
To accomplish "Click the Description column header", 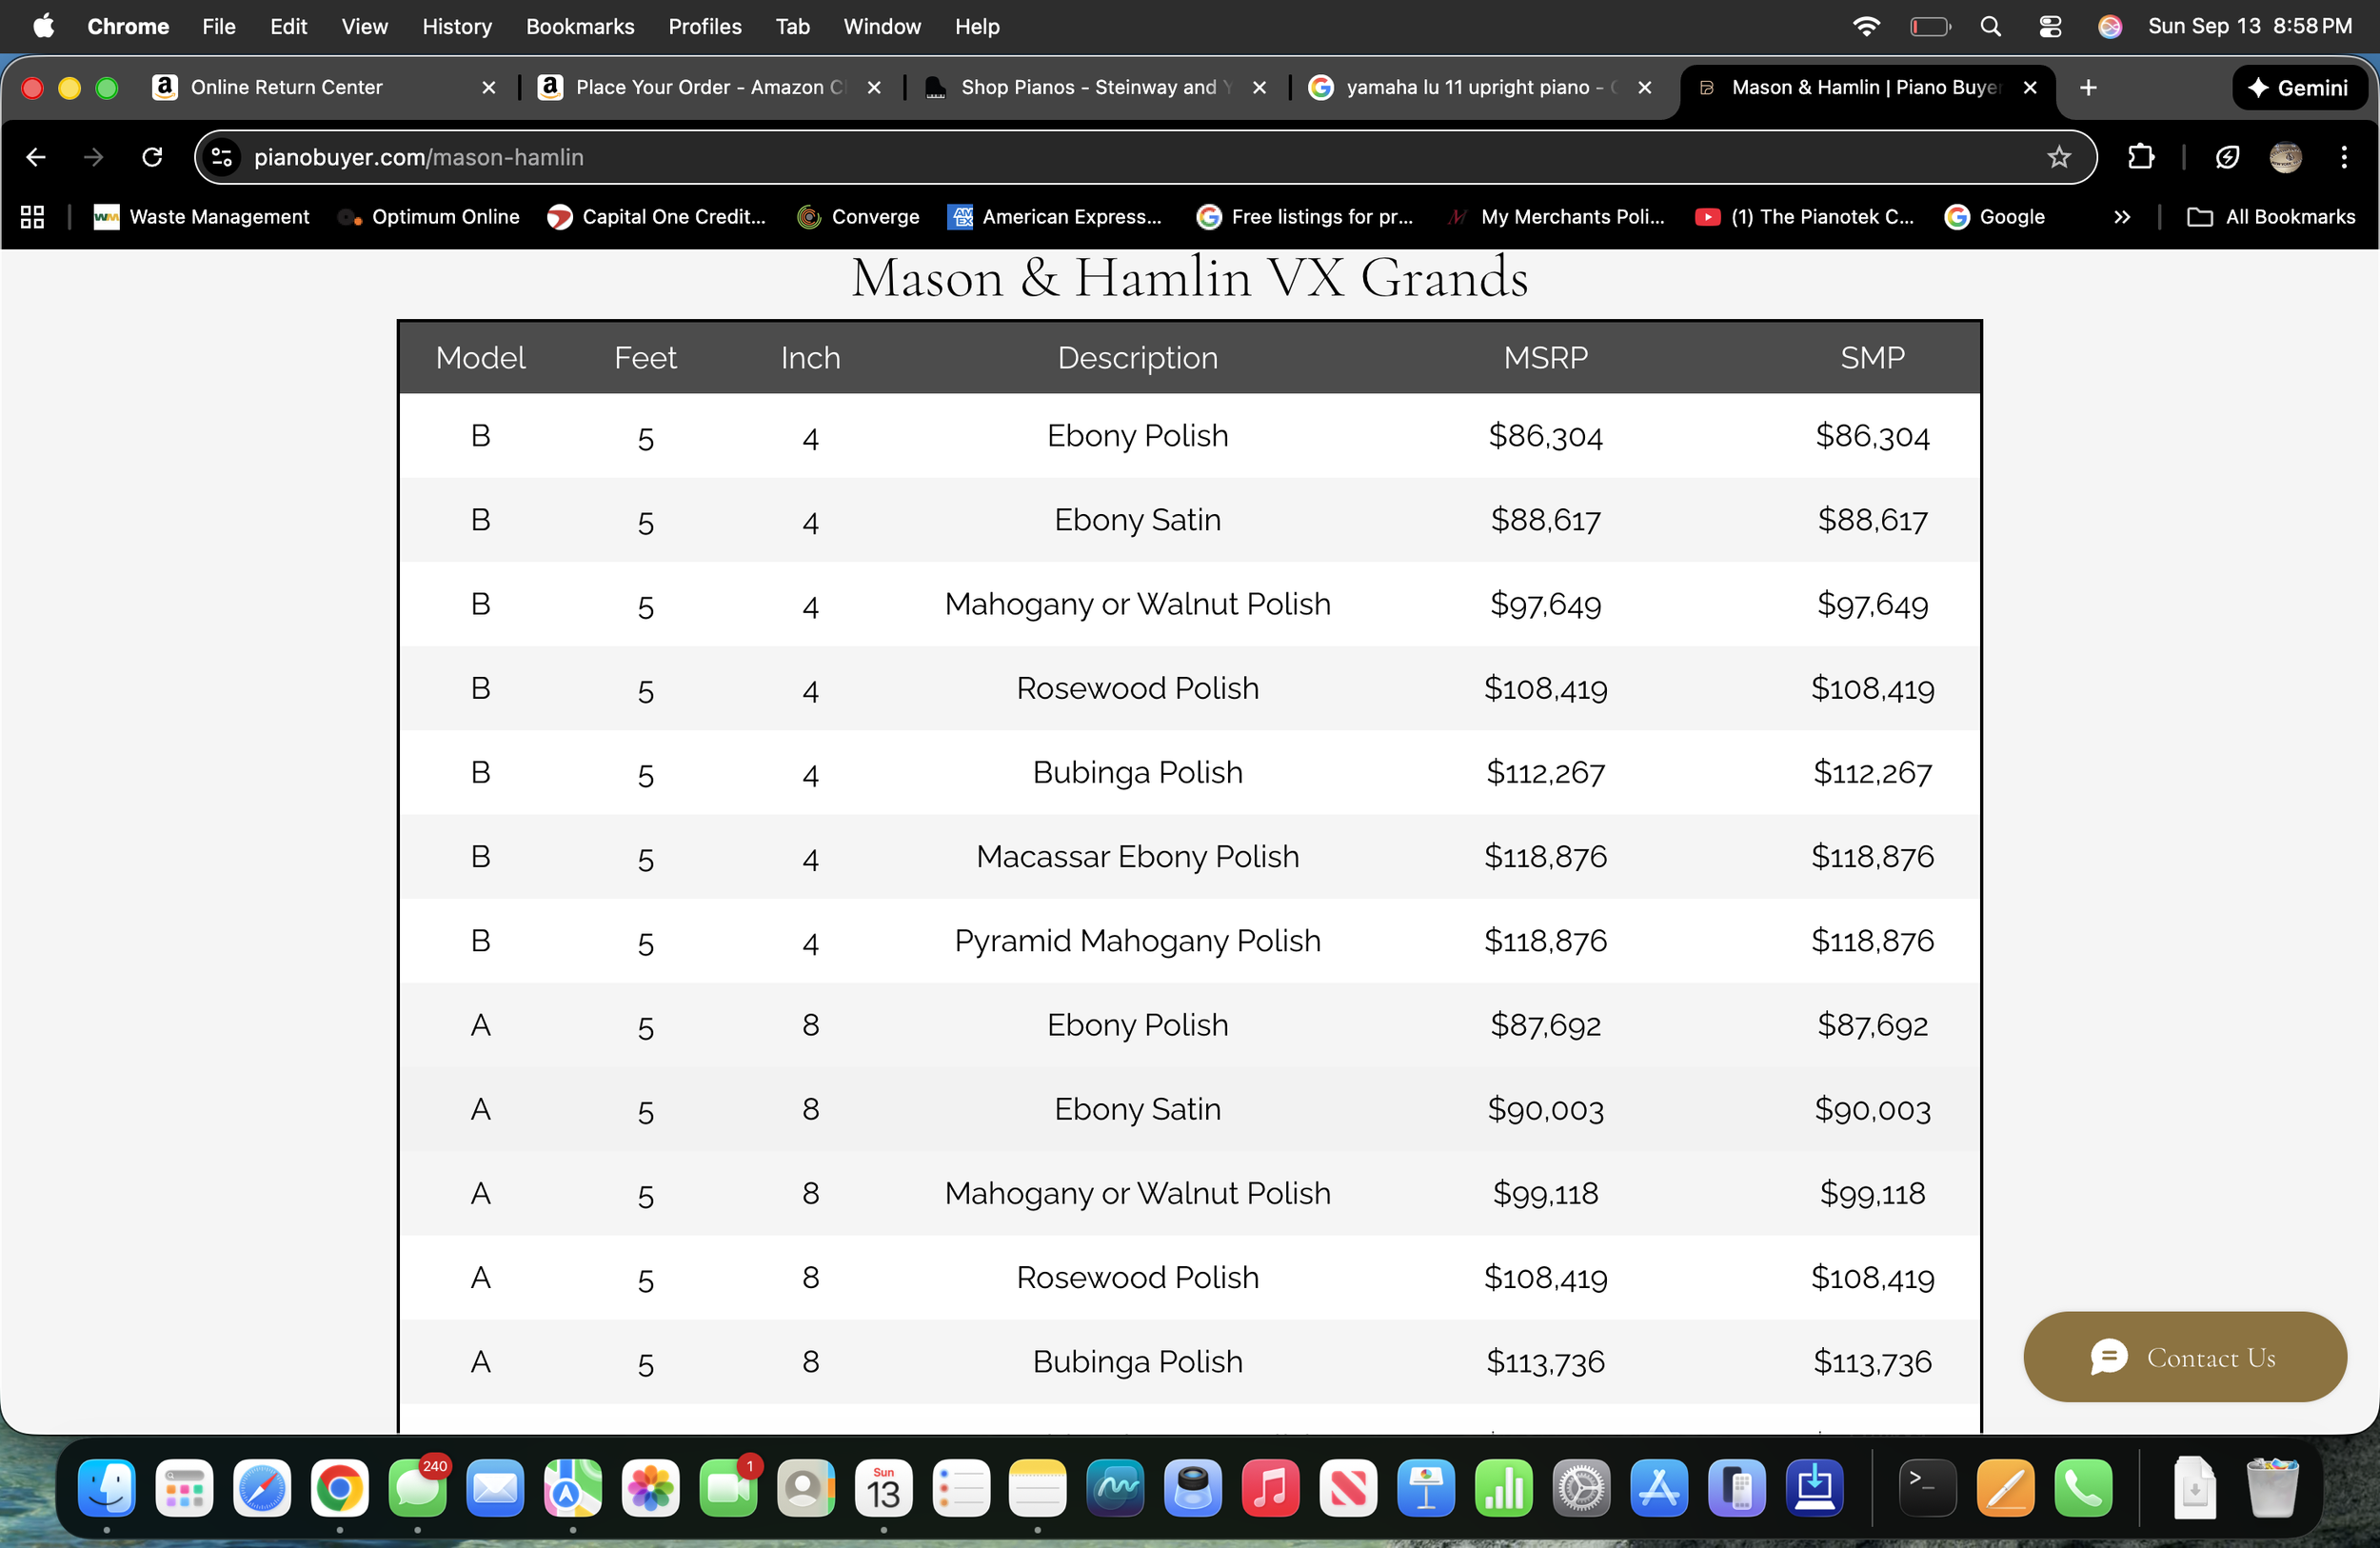I will pos(1137,357).
